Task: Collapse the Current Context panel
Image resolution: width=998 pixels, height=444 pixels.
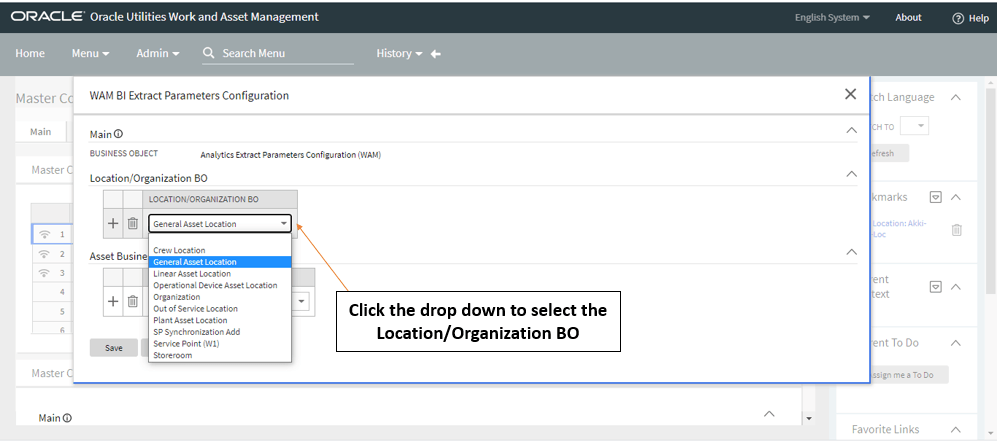Action: click(x=955, y=287)
